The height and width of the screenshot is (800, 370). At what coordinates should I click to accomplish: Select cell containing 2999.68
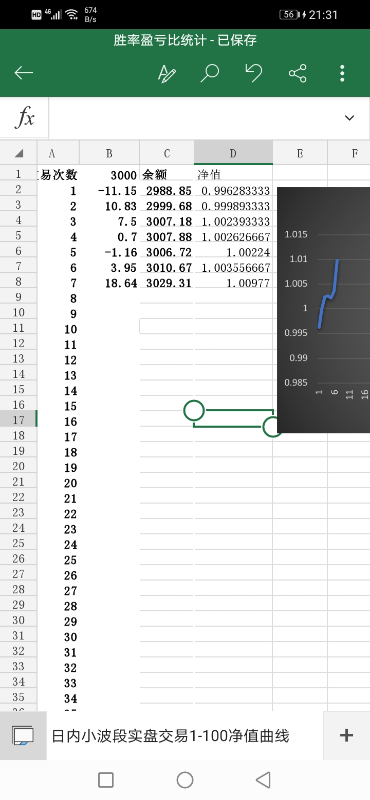[x=167, y=206]
